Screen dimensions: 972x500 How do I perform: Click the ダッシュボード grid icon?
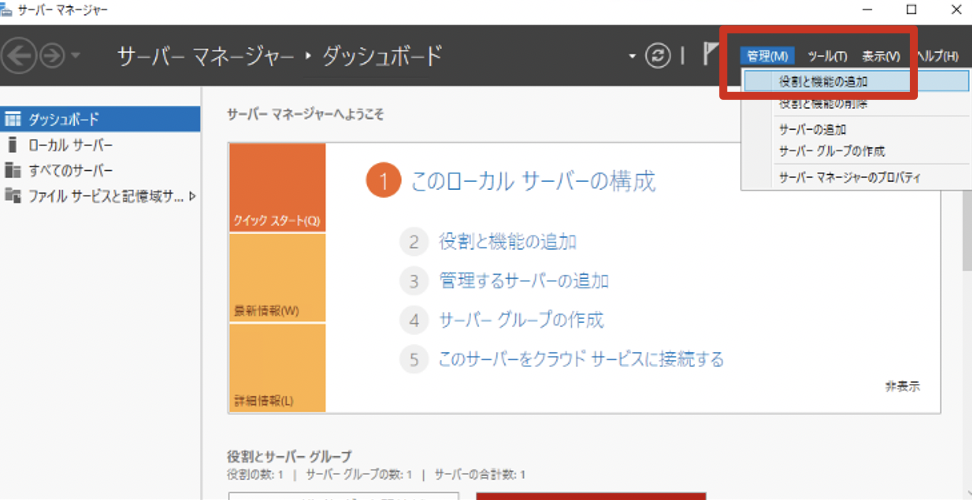(13, 119)
